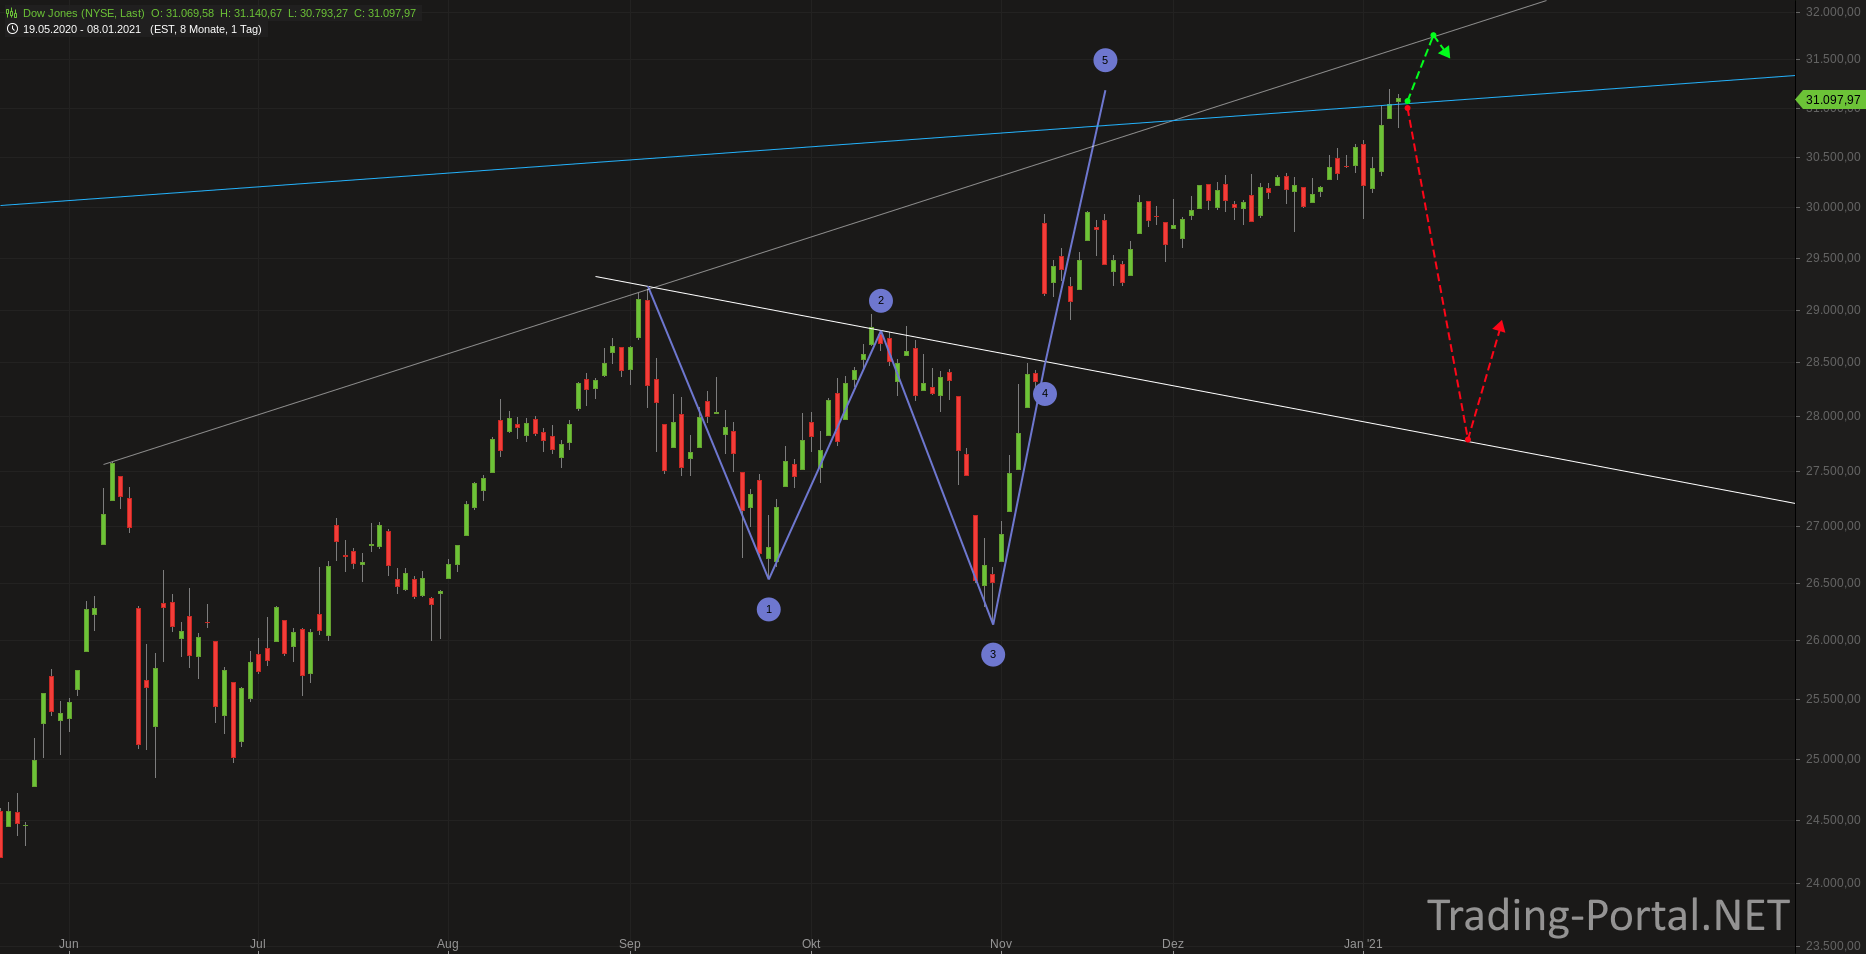1866x954 pixels.
Task: Click the 27.000,00 price axis label
Action: click(x=1833, y=526)
